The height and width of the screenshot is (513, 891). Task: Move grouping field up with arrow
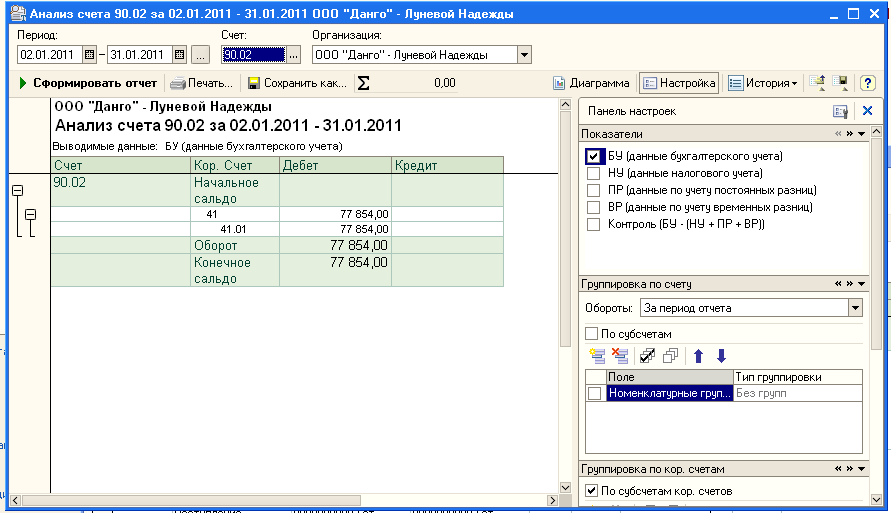699,355
